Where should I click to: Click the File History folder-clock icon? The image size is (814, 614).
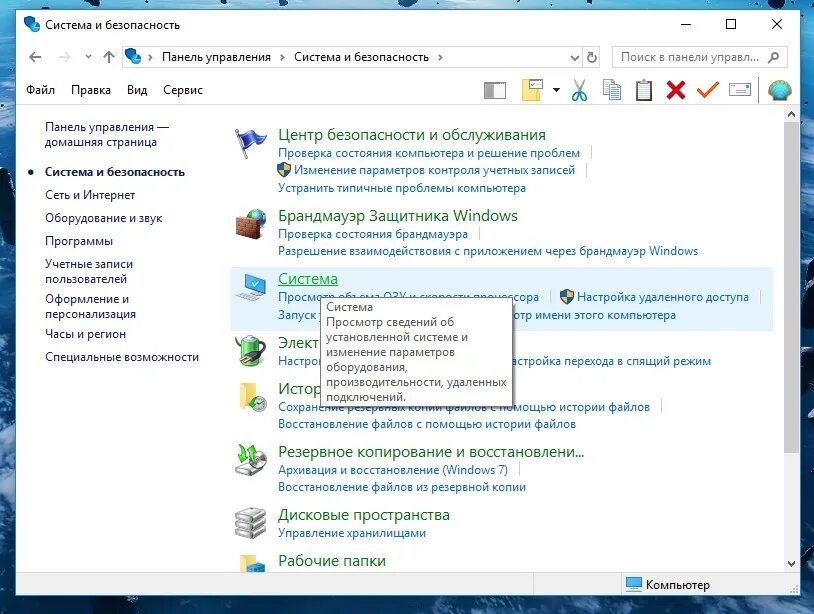coord(253,397)
